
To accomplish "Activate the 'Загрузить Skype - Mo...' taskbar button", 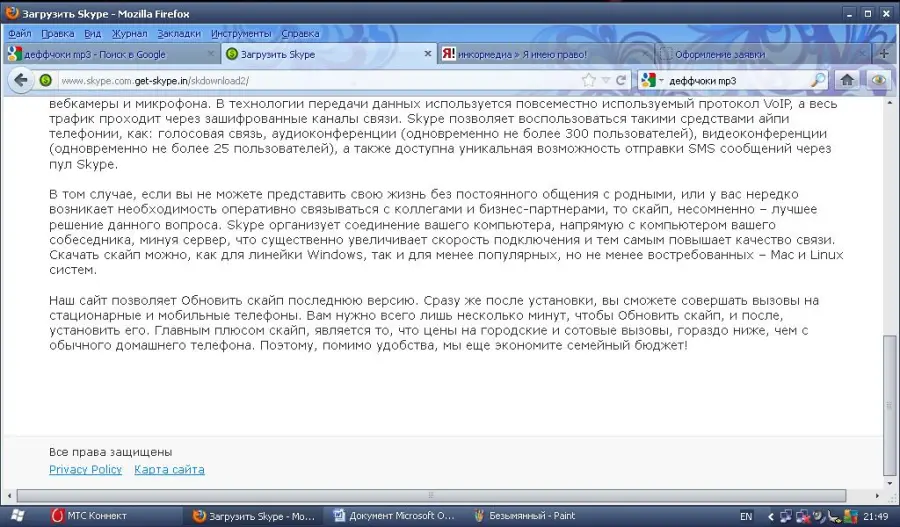I will (254, 516).
